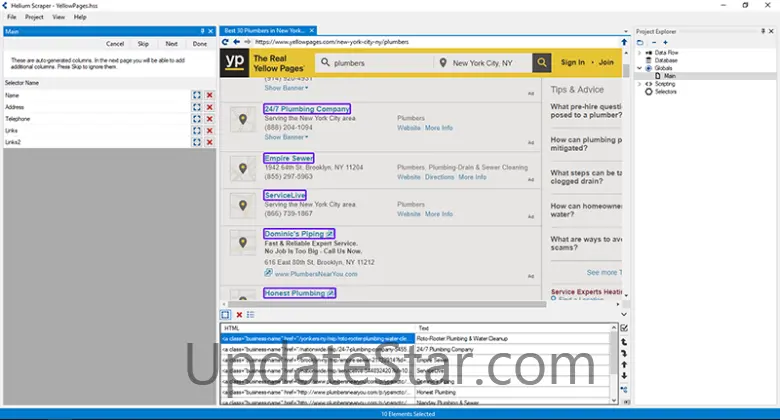Screen dimensions: 780x420
Task: Go forward with the browser forward arrow
Action: 247,42
